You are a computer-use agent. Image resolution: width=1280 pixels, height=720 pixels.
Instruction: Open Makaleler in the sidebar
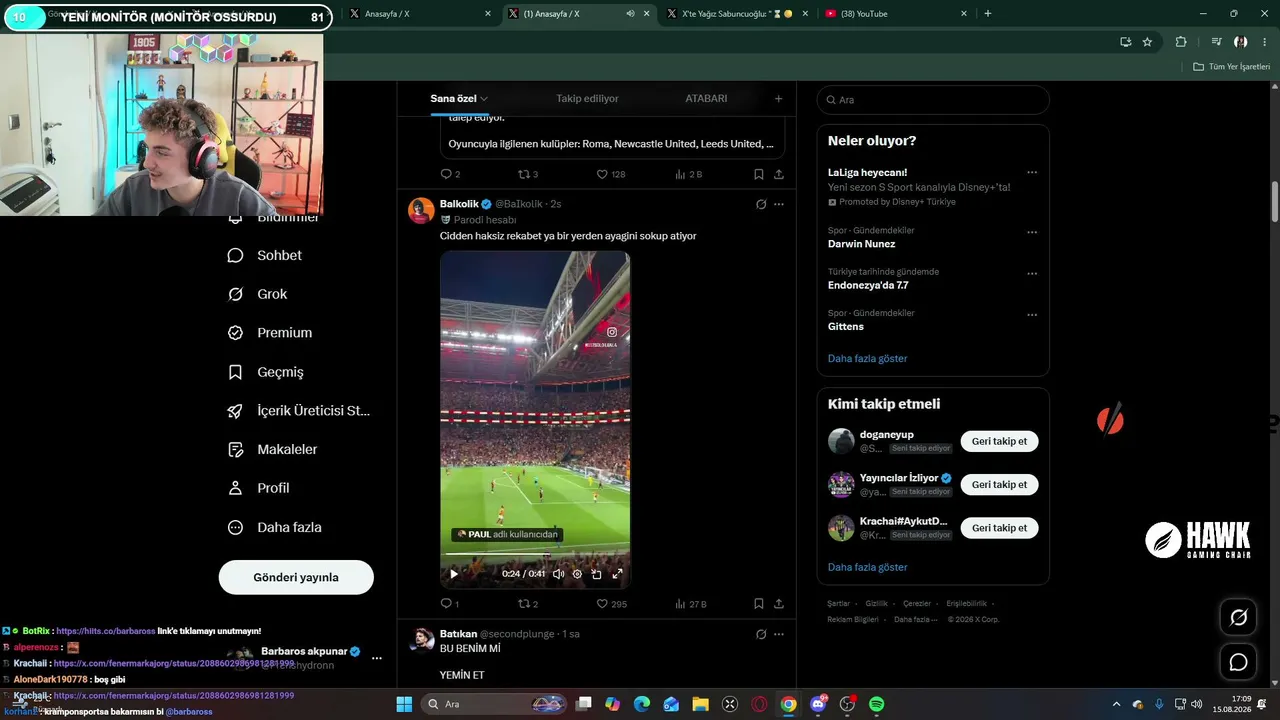(273, 450)
